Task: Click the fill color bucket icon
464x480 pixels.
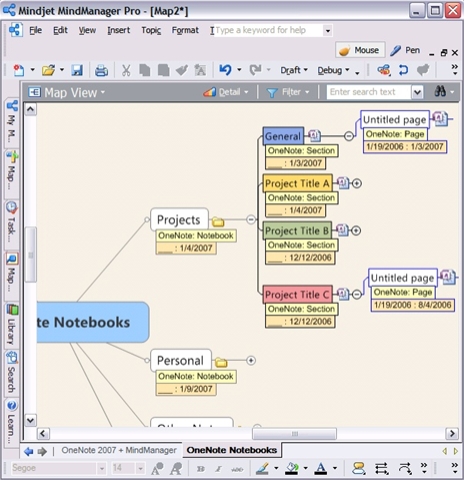Action: point(292,469)
